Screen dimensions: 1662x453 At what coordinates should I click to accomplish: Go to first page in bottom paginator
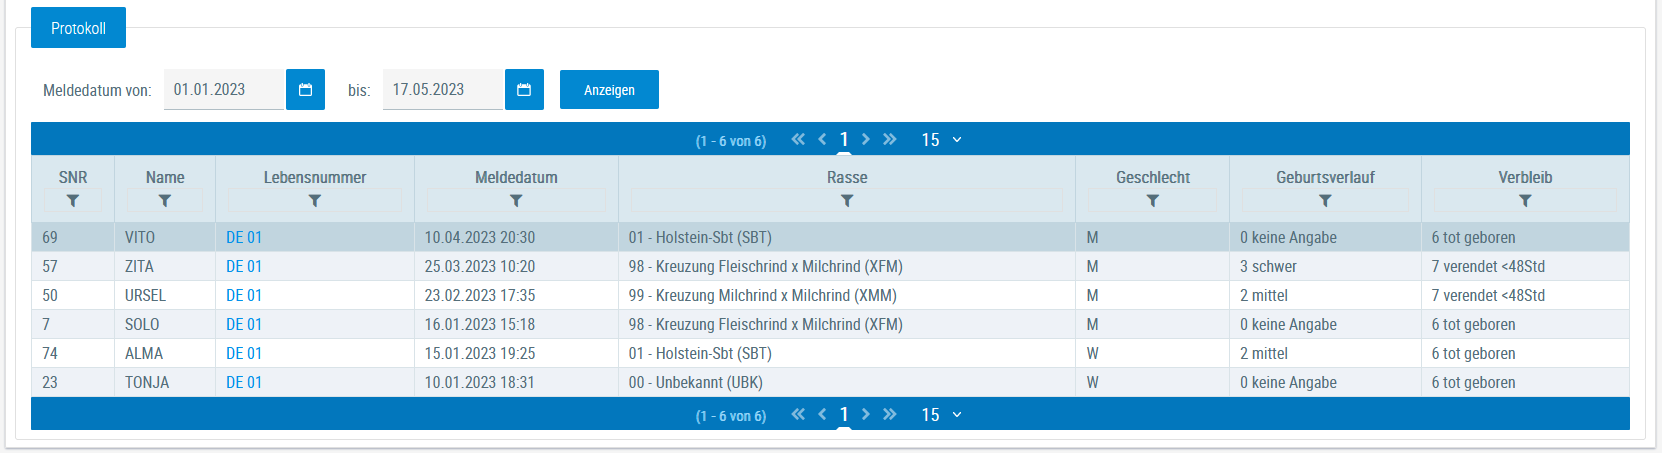[x=798, y=414]
